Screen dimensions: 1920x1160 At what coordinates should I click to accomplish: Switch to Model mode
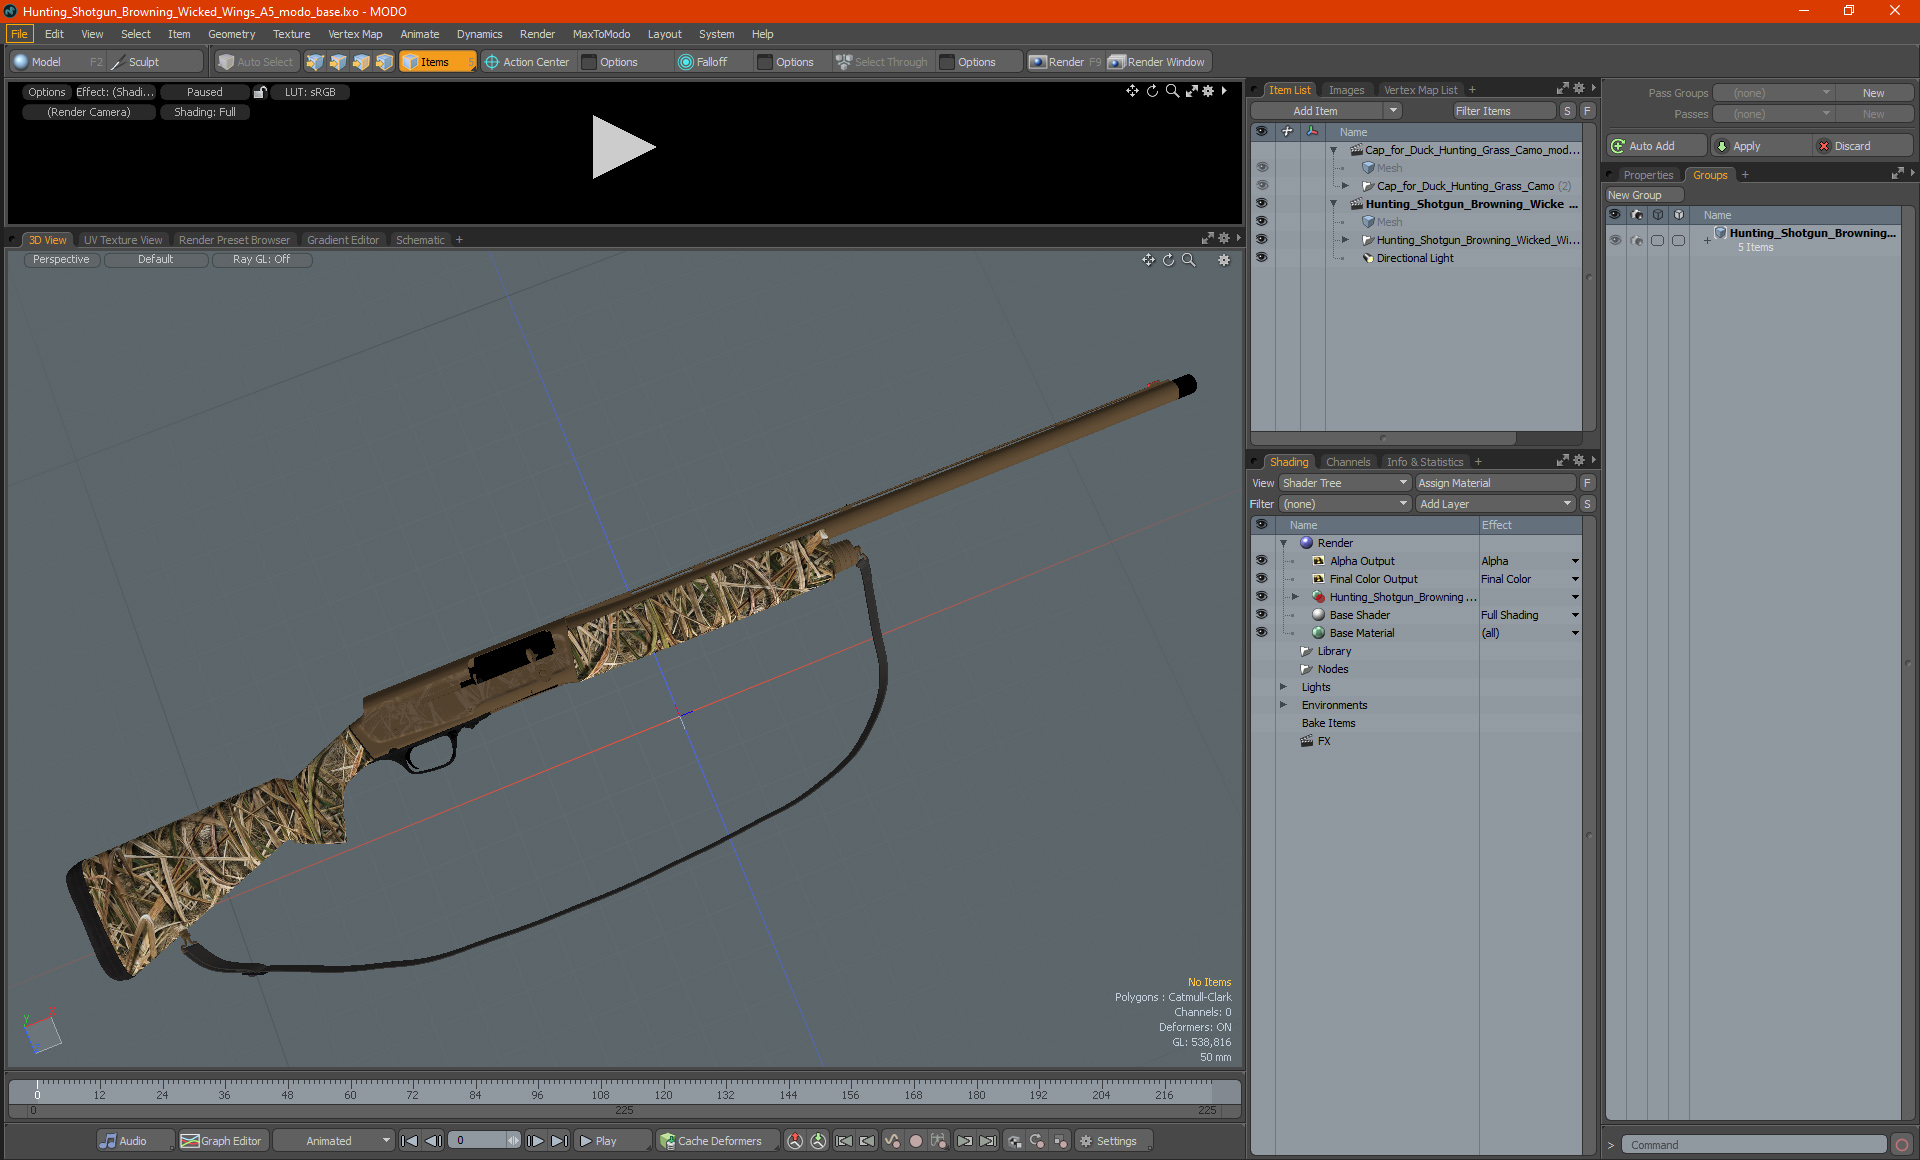[57, 62]
